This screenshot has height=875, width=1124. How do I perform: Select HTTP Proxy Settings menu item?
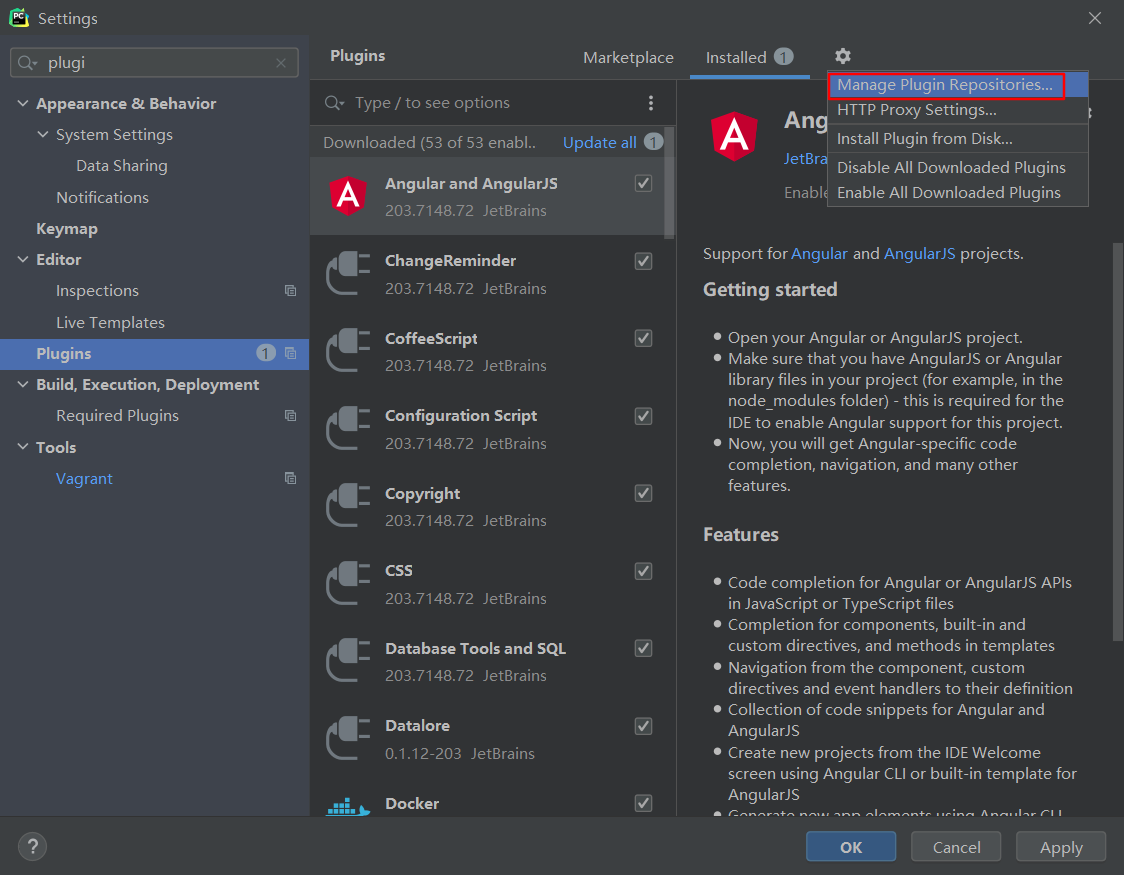pos(958,110)
